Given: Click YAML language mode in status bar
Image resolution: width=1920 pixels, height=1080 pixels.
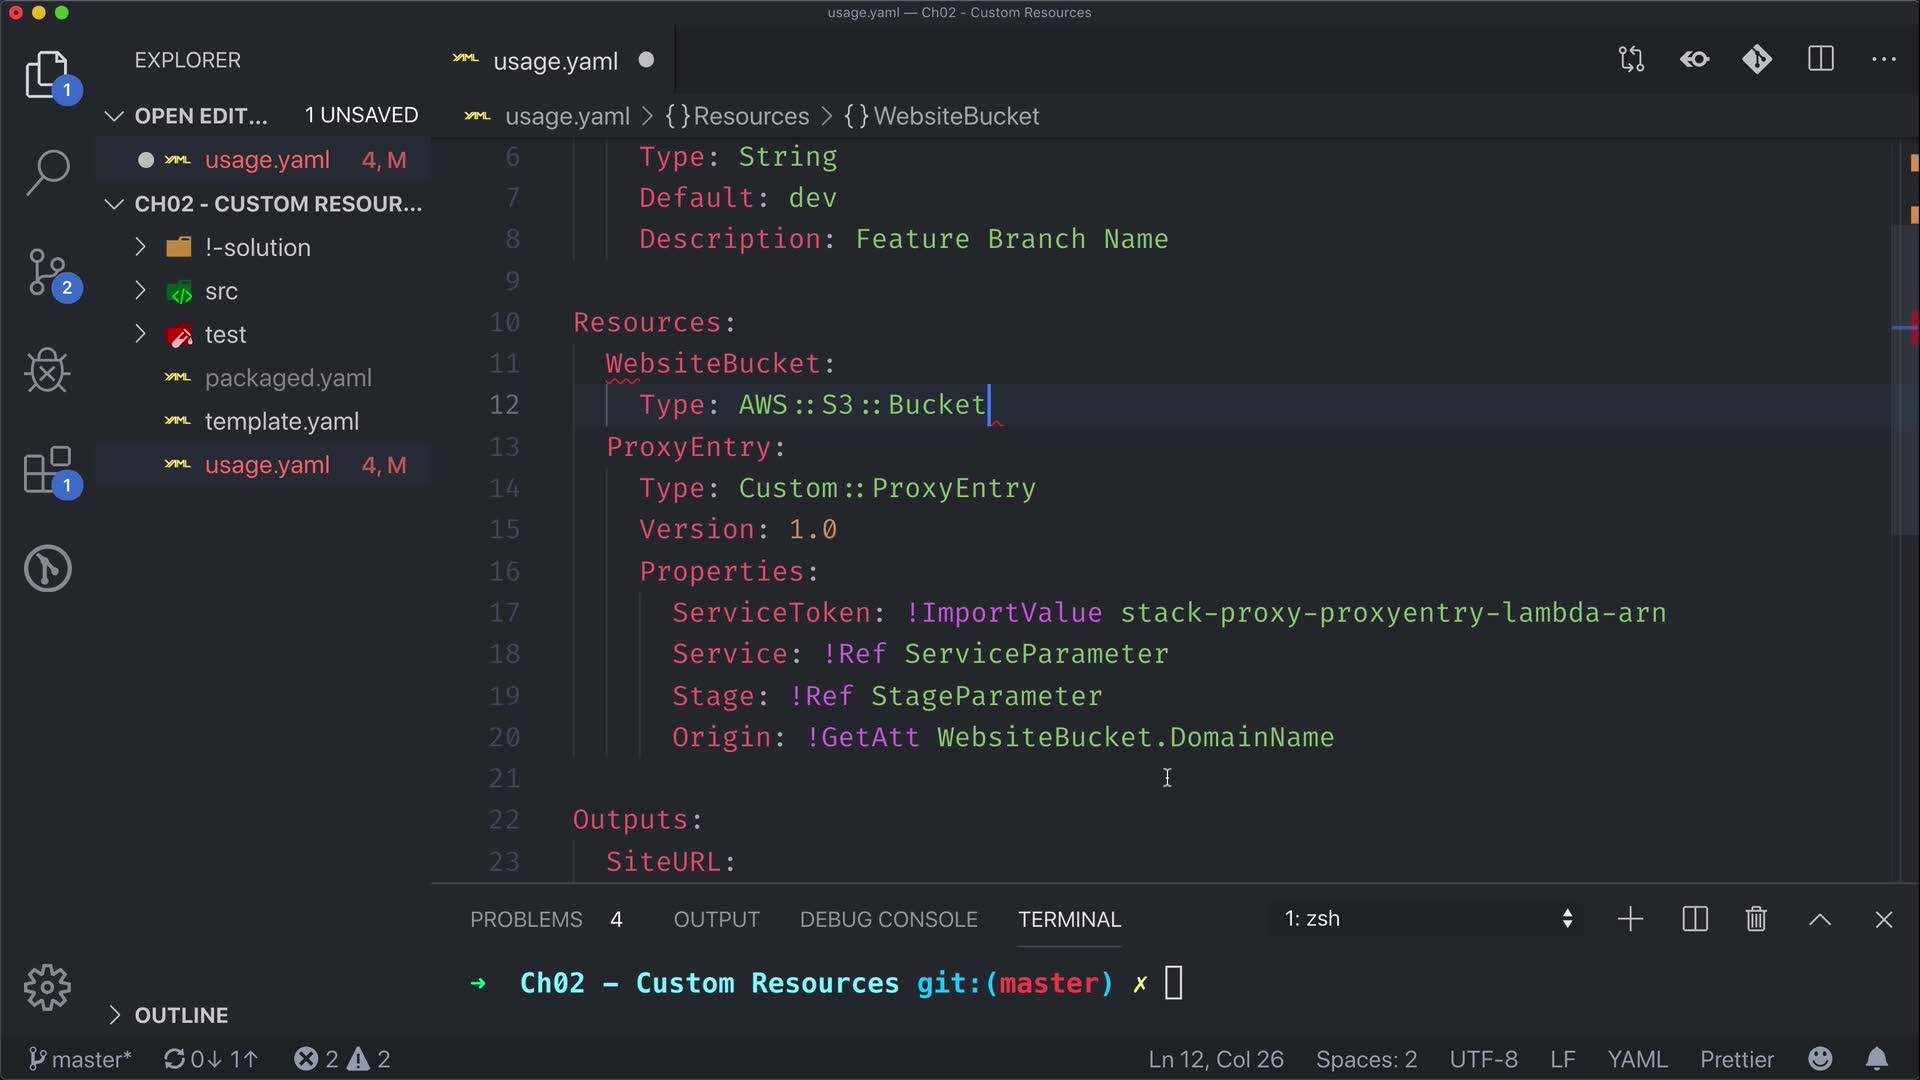Looking at the screenshot, I should point(1637,1059).
